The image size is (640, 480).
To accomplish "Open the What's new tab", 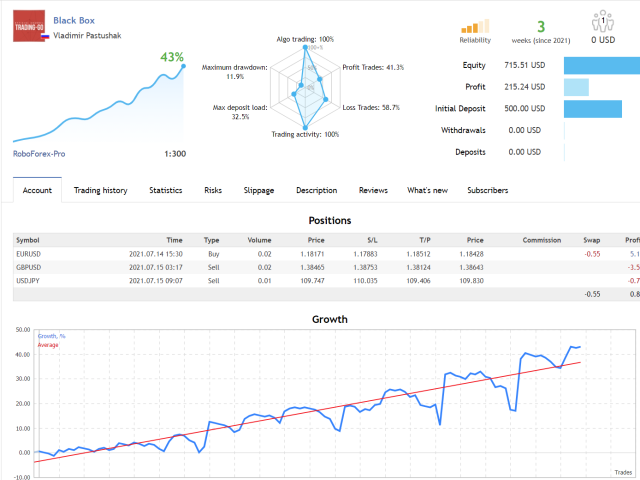I will pyautogui.click(x=427, y=190).
